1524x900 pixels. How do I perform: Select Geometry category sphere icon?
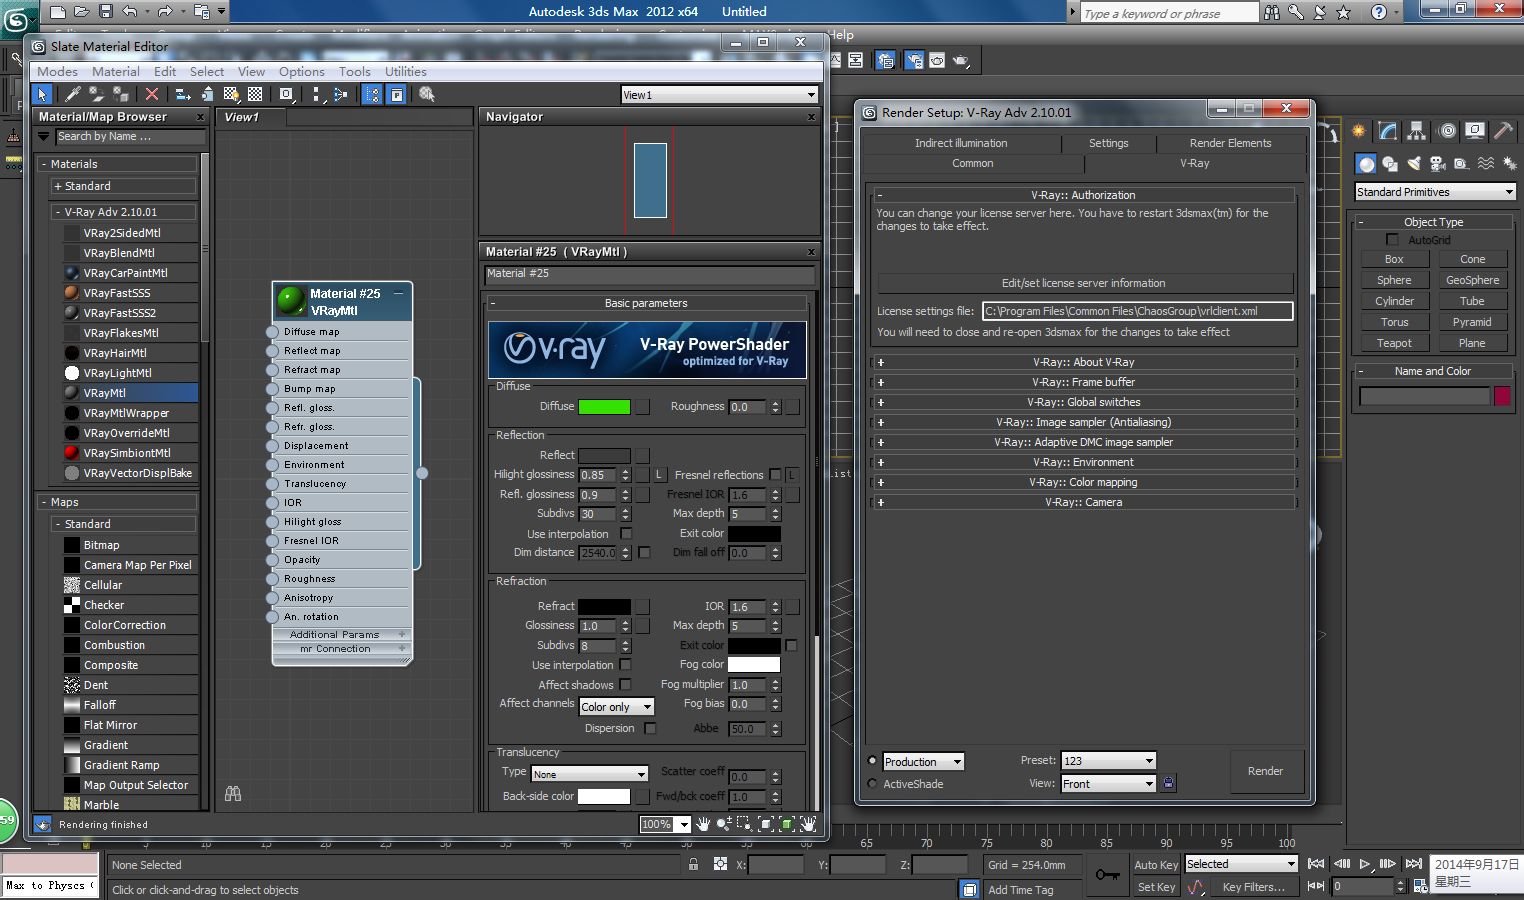tap(1366, 163)
